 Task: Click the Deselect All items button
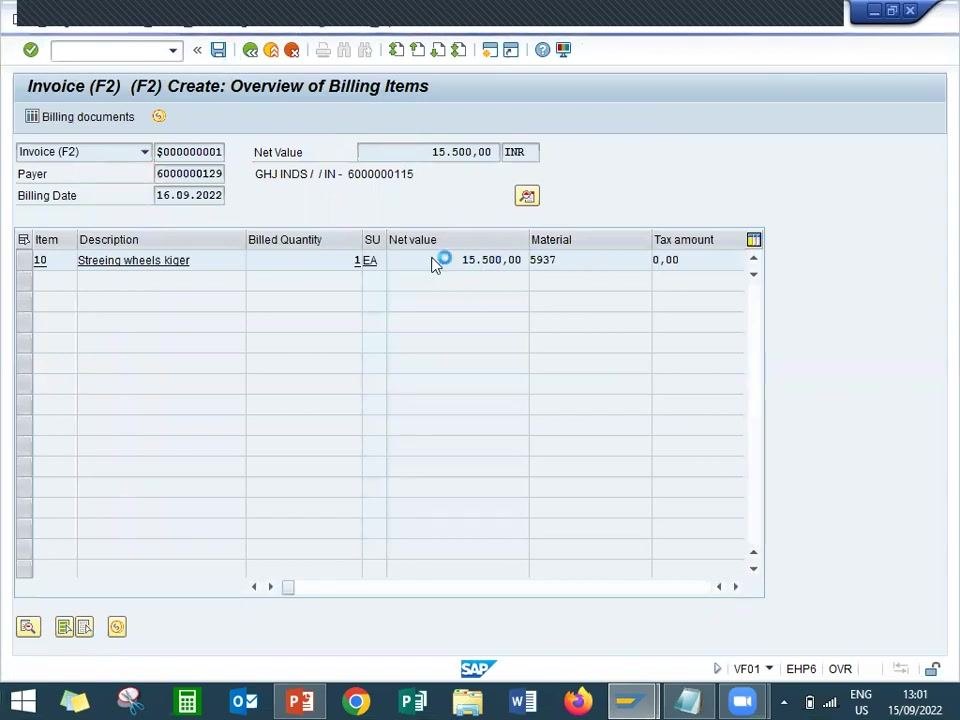pyautogui.click(x=84, y=627)
